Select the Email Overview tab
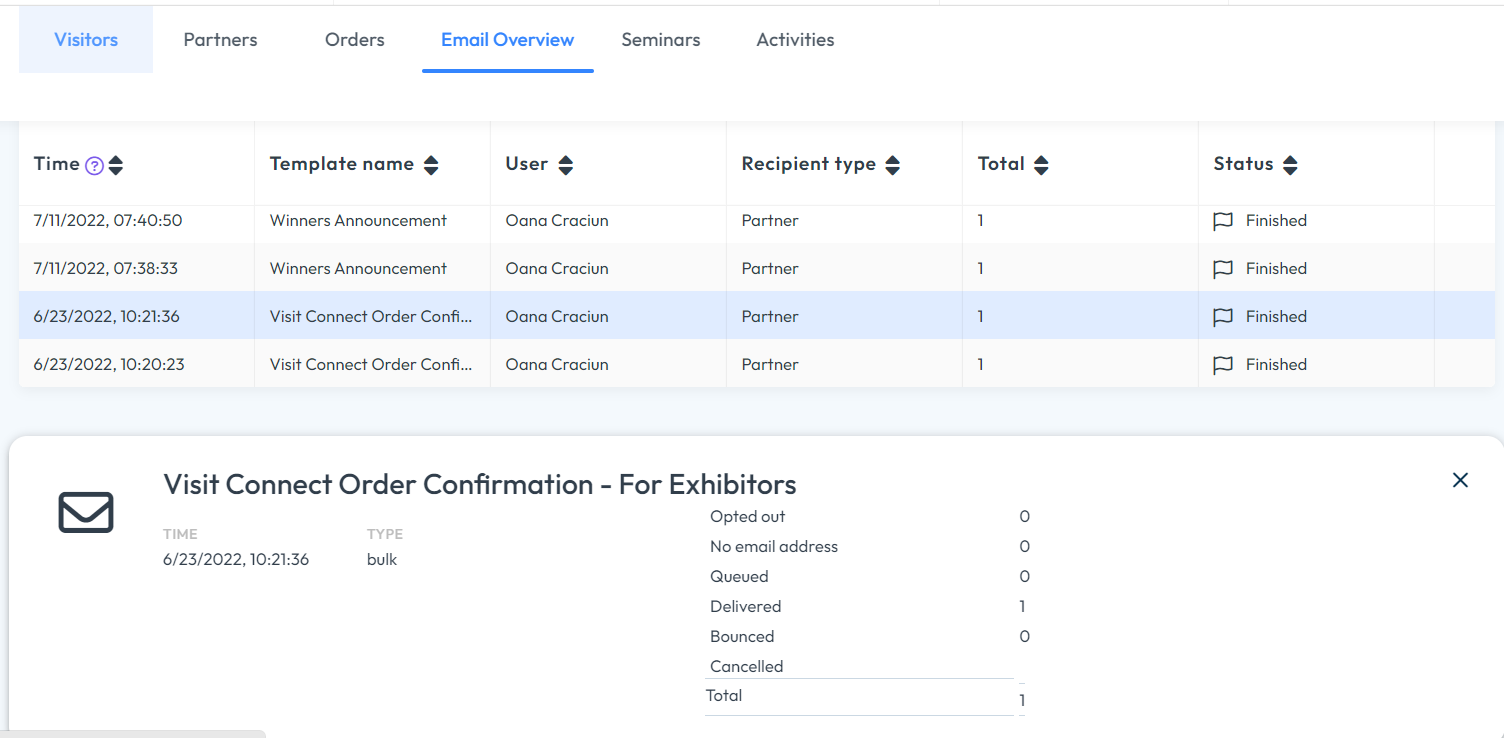Screen dimensions: 1504x738 click(507, 39)
